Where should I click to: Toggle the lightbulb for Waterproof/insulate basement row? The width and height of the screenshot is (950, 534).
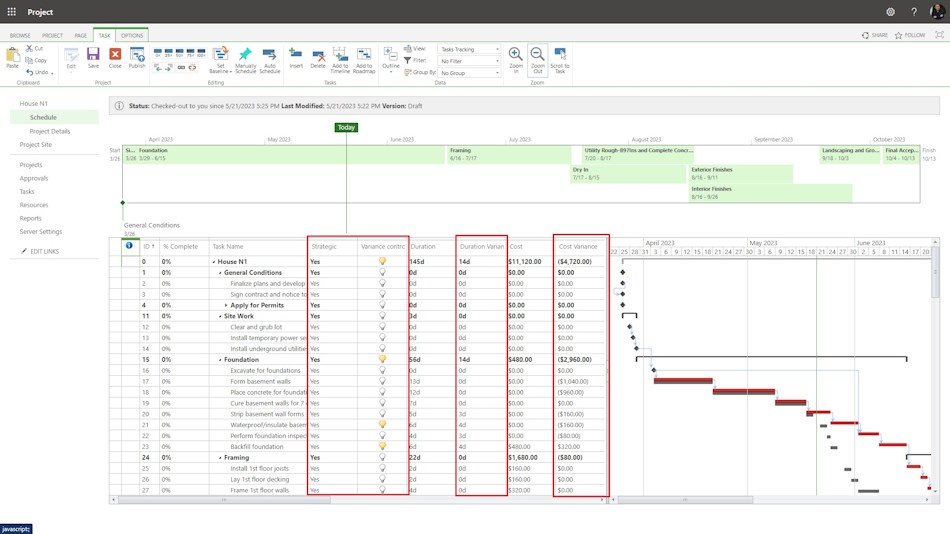[x=382, y=424]
